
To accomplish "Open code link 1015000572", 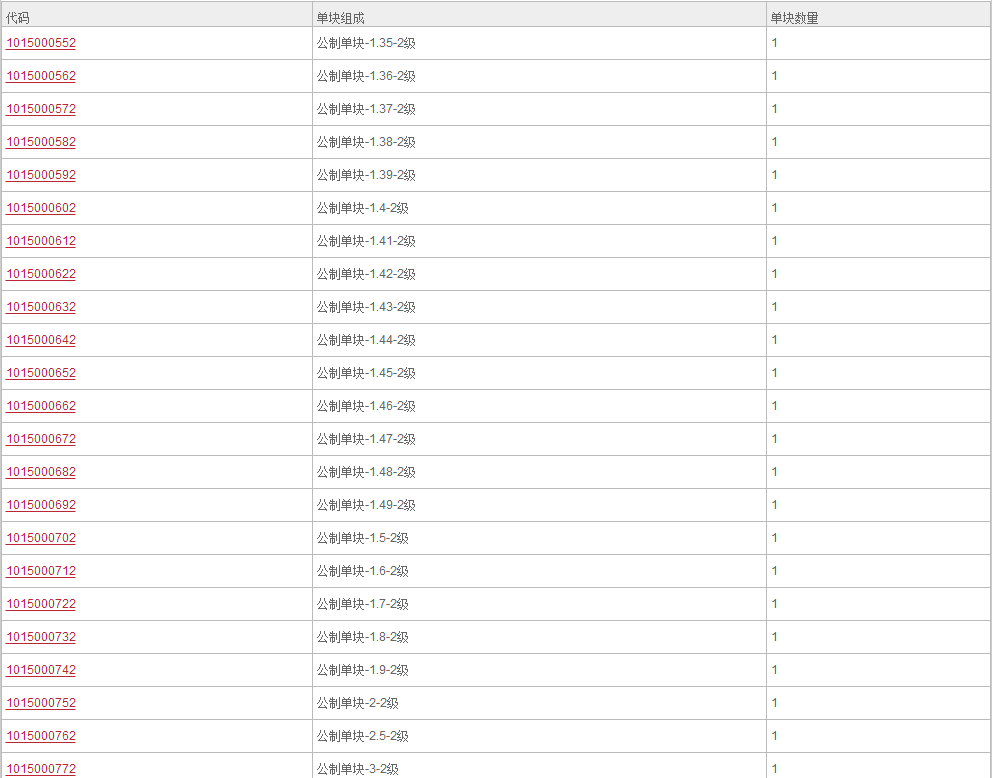I will point(41,109).
